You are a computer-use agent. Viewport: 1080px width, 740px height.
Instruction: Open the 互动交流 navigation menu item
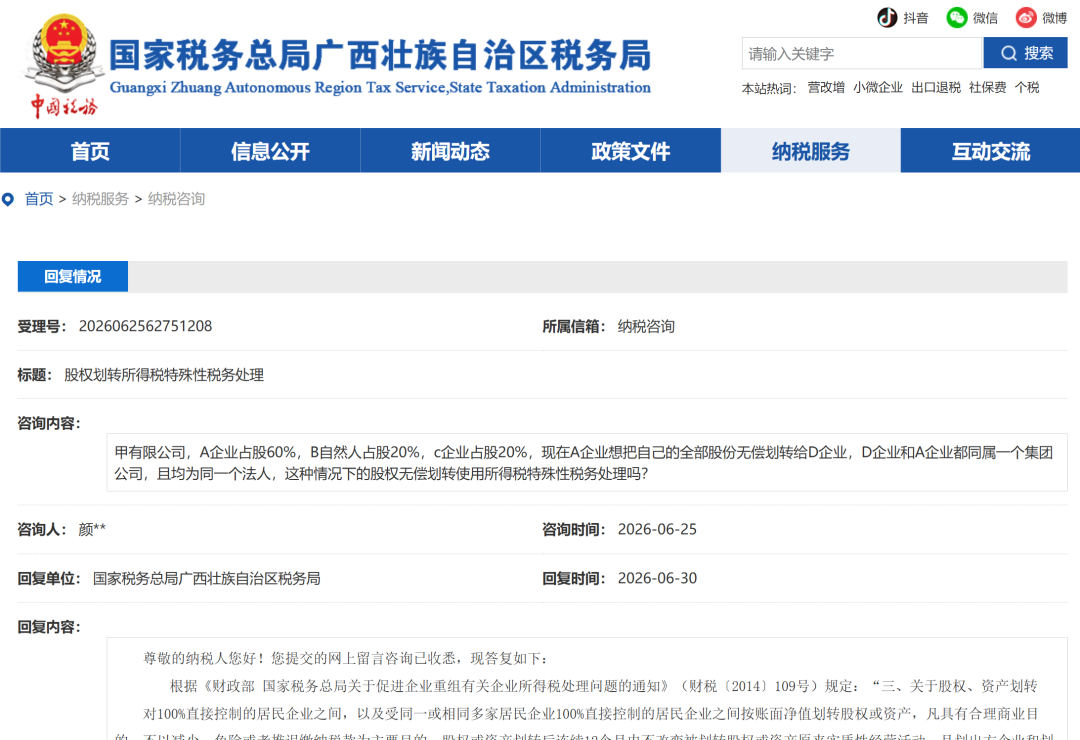[x=990, y=150]
